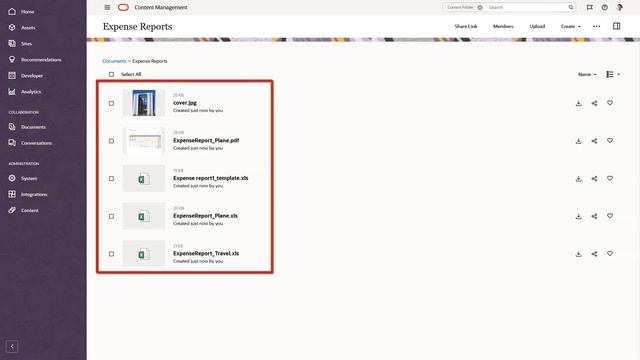The image size is (640, 360).
Task: Share ExpenseReport_Travel.xls
Action: 594,254
